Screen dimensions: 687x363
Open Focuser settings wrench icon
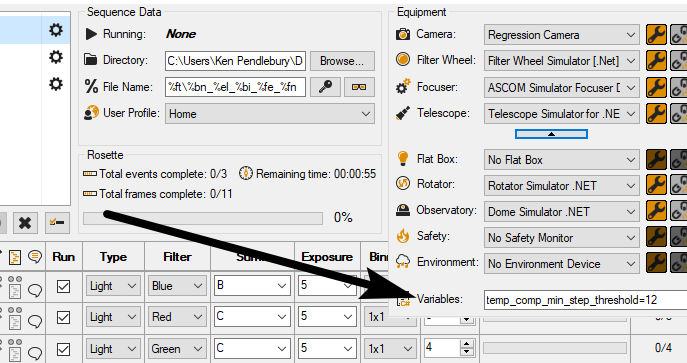pyautogui.click(x=656, y=87)
